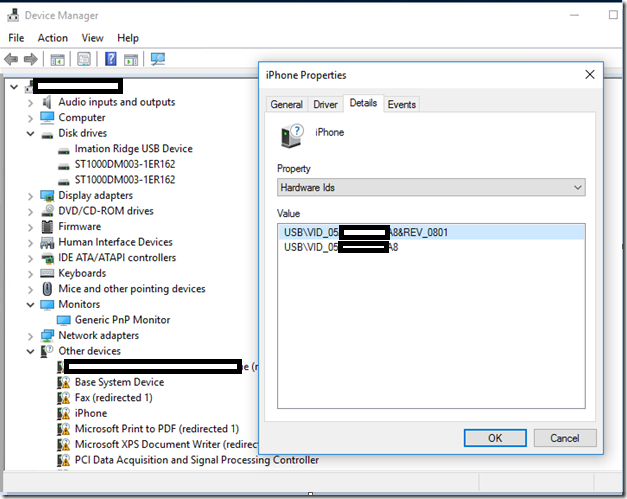Click the Generic PnP Monitor icon
The width and height of the screenshot is (627, 499).
click(x=64, y=320)
